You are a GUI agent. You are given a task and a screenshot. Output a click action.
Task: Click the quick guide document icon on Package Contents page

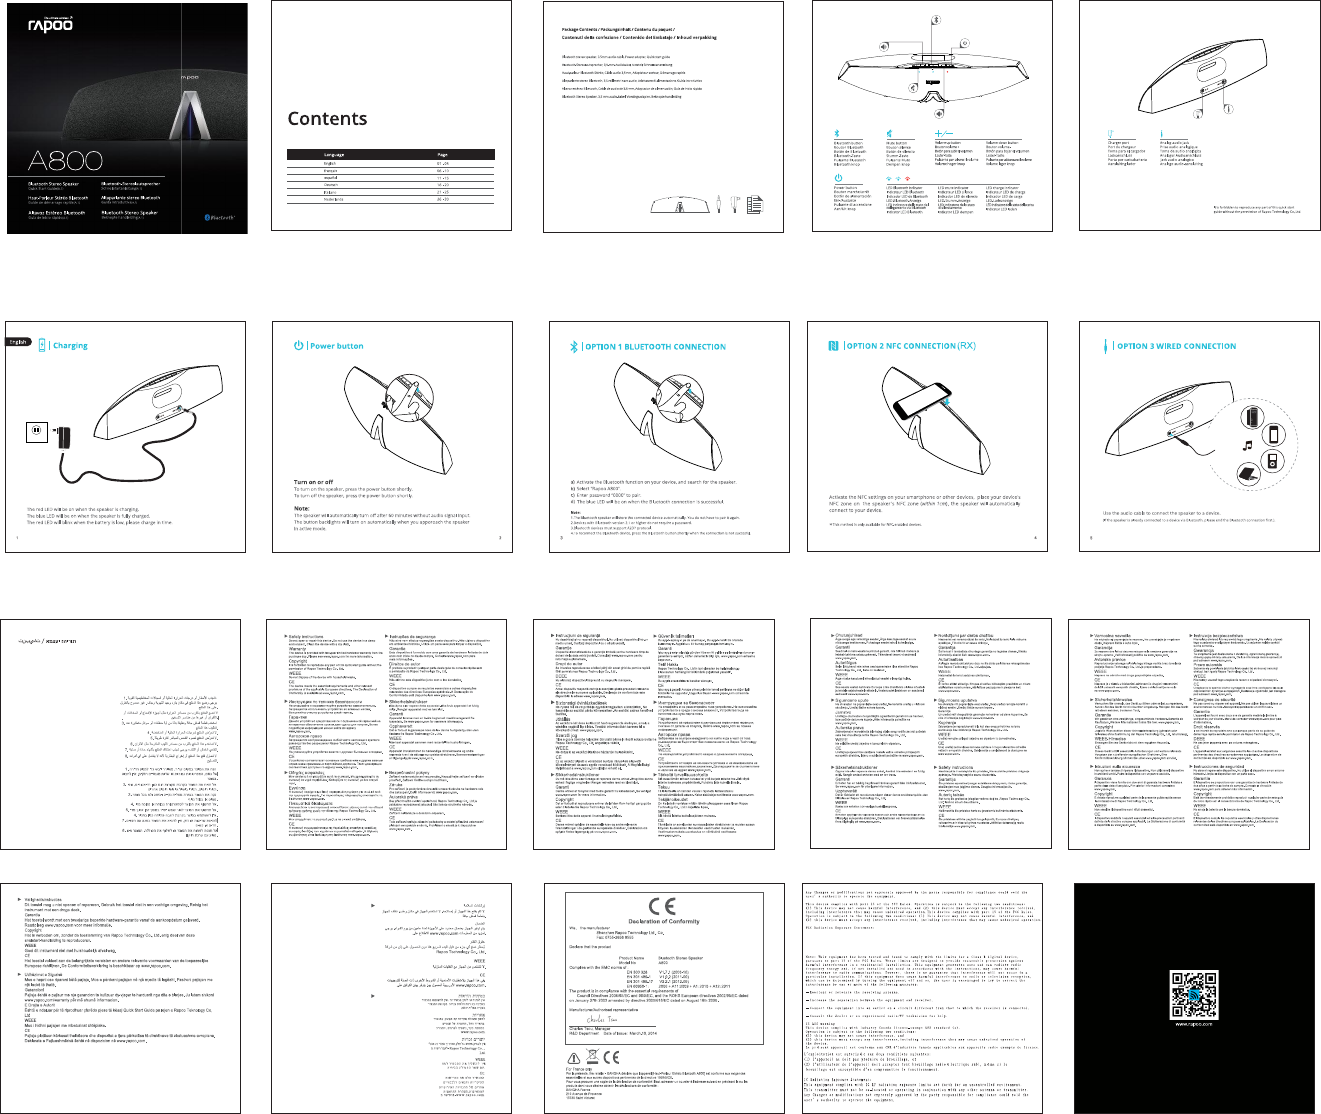tap(755, 203)
